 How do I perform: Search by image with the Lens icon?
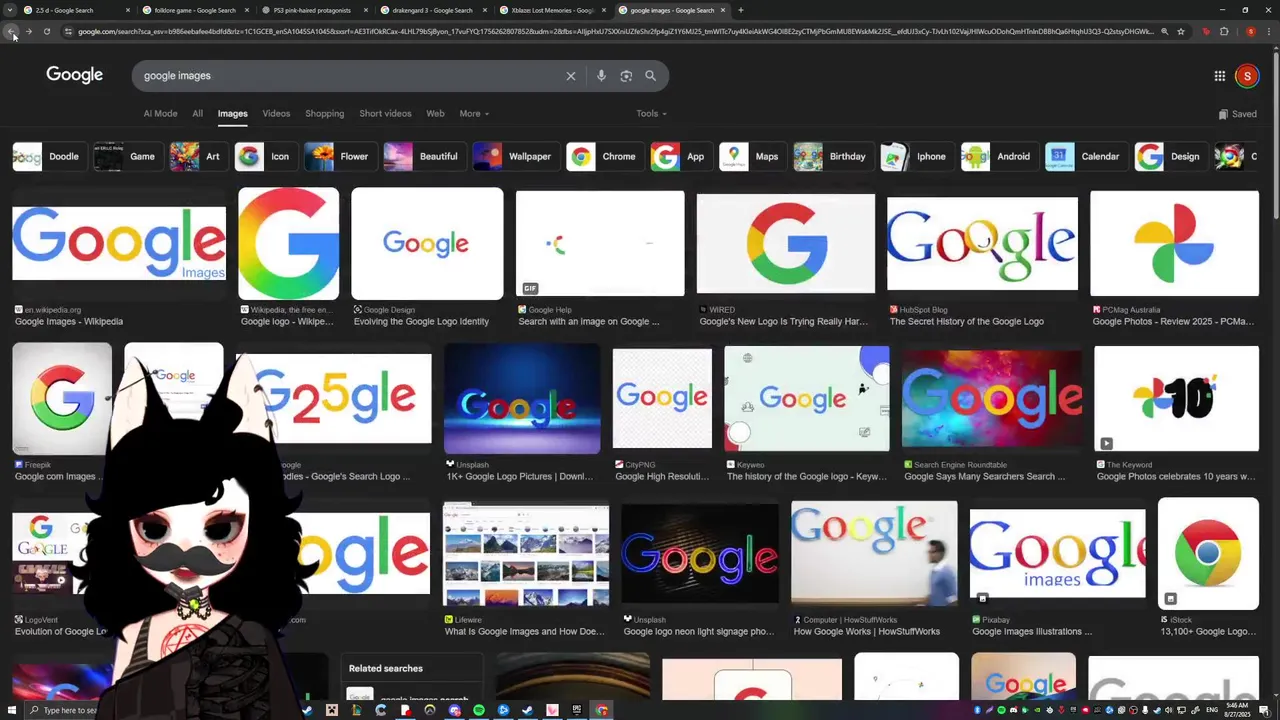click(626, 76)
